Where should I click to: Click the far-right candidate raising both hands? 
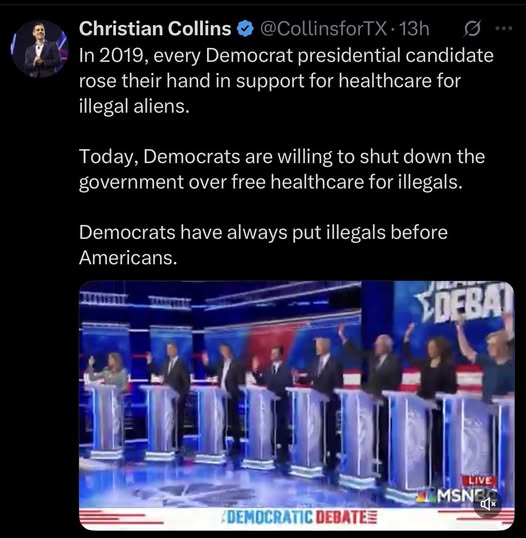489,362
